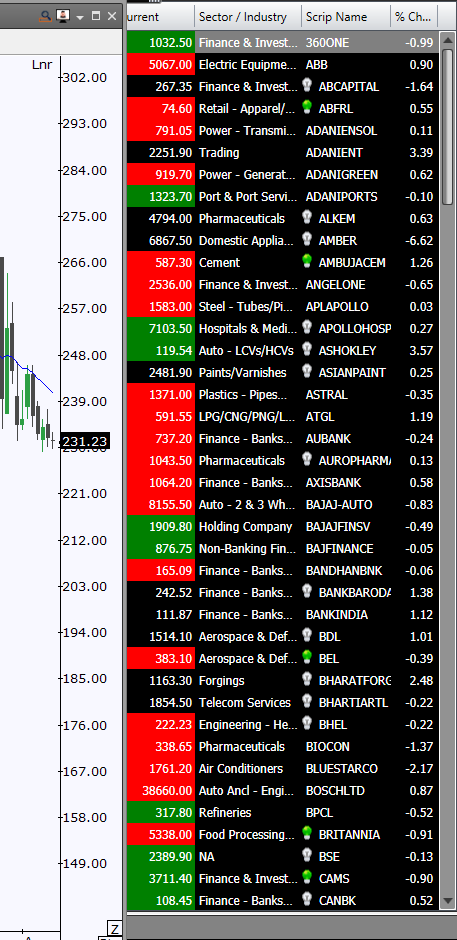Screen dimensions: 457x940
Task: Click the bulb icon beside BHARTIARTL
Action: [307, 702]
